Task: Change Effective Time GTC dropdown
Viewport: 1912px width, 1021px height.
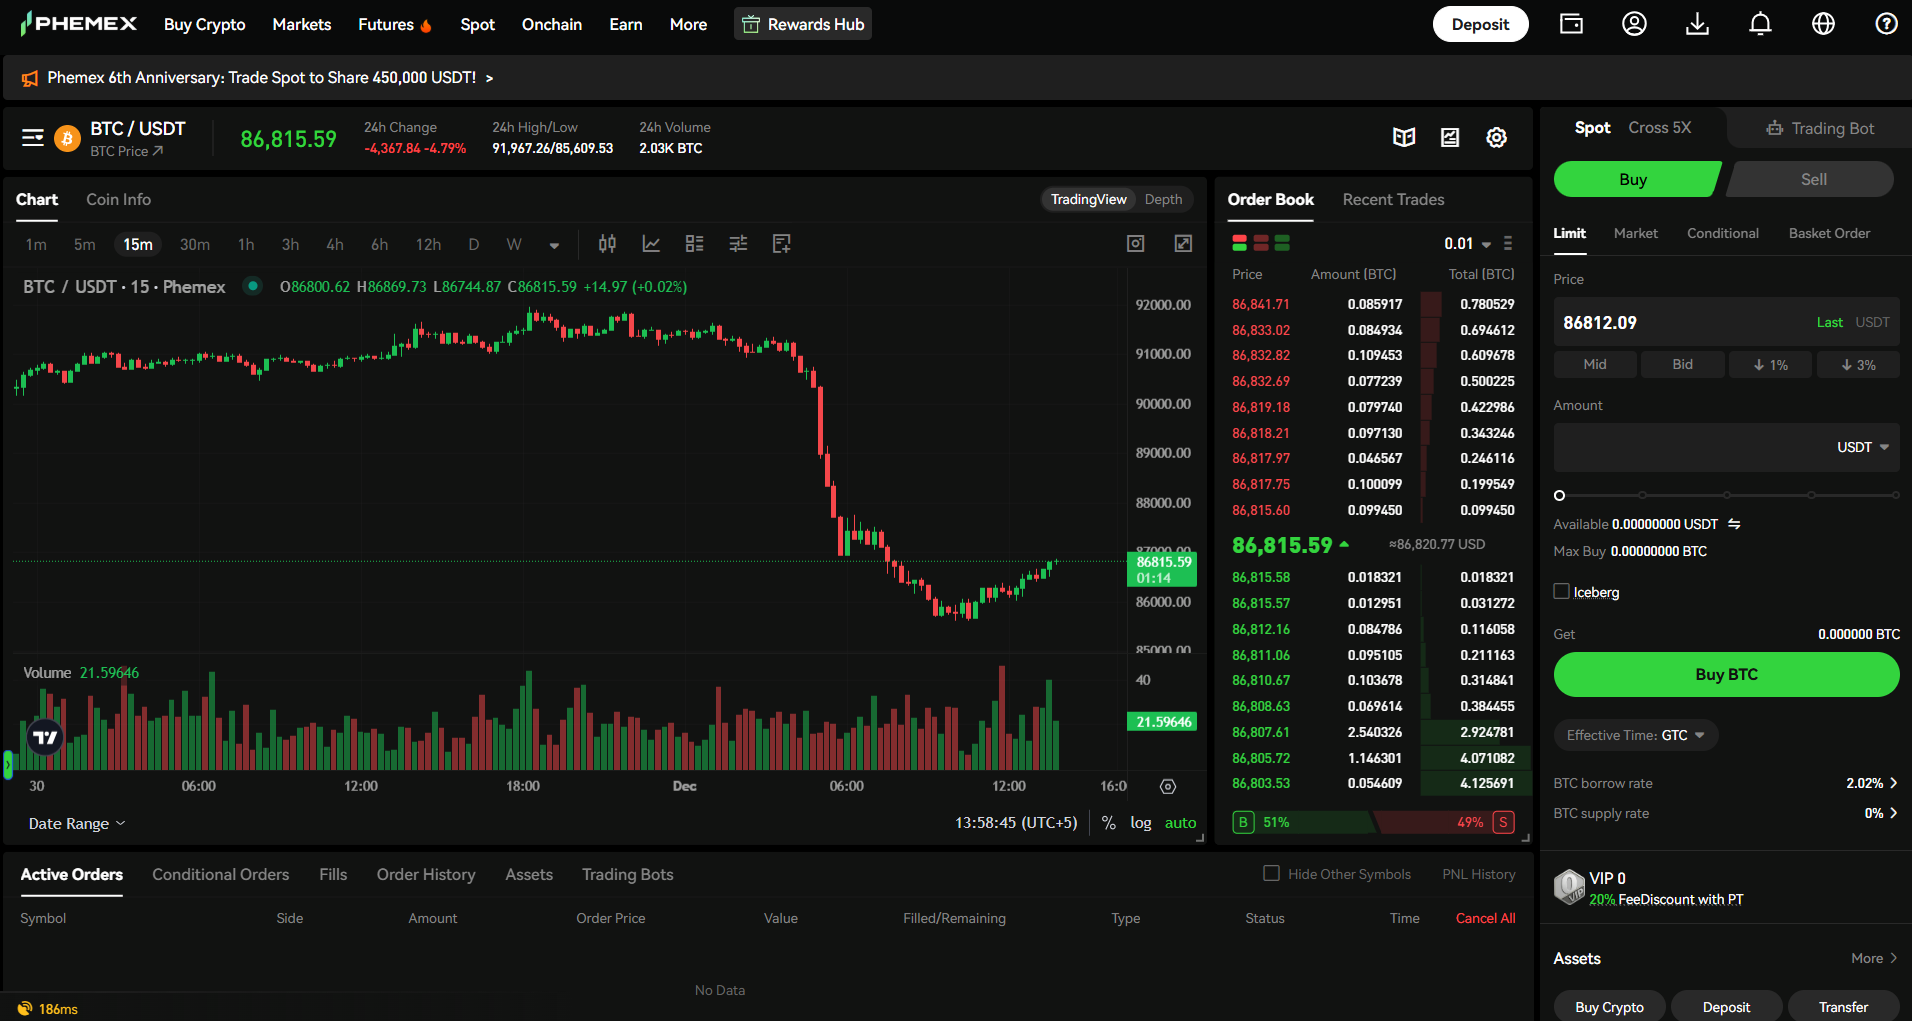Action: [1635, 735]
